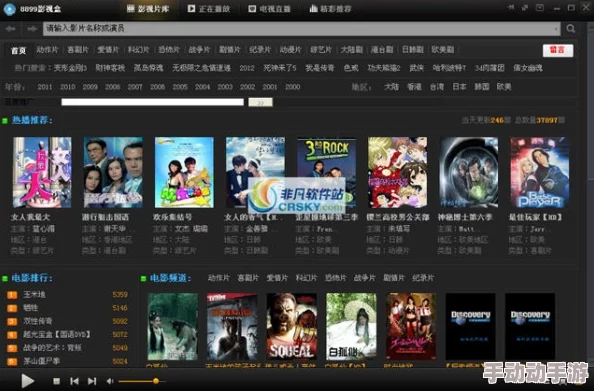Image resolution: width=594 pixels, height=391 pixels.
Task: Click the 8899影视盒 app logo icon
Action: (x=9, y=9)
